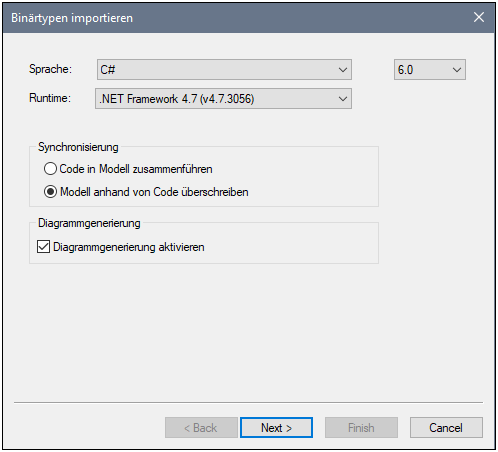Image resolution: width=498 pixels, height=452 pixels.
Task: Open the Runtime .NET Framework dropdown
Action: [223, 99]
